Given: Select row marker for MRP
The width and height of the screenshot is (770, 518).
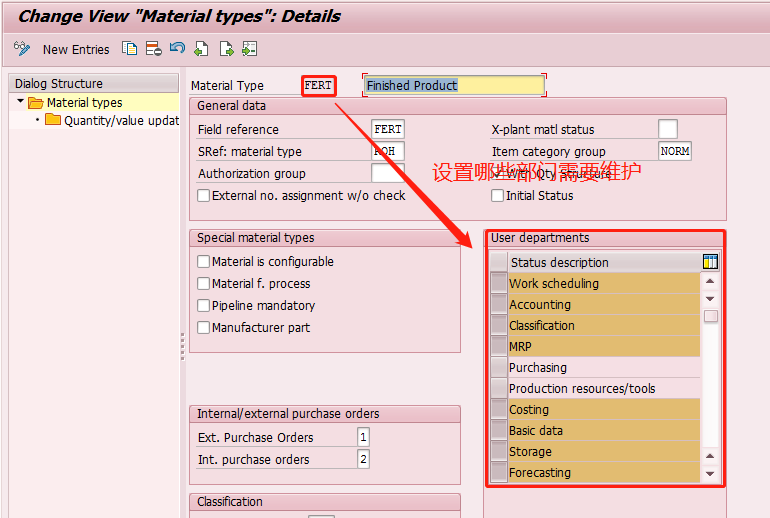Looking at the screenshot, I should click(x=499, y=347).
